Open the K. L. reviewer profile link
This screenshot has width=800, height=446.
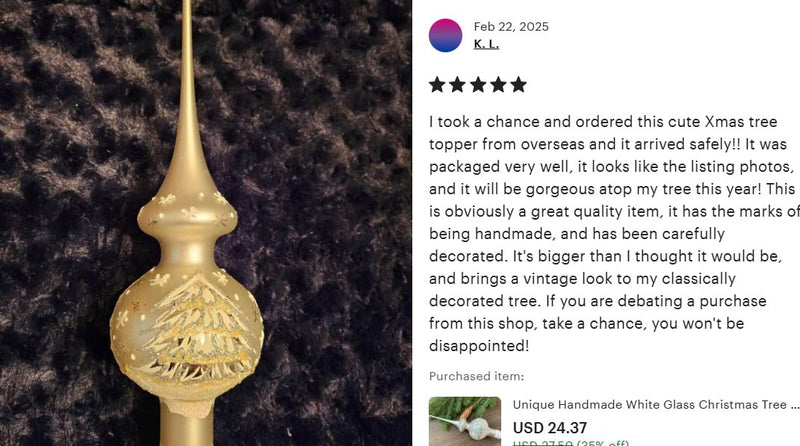(486, 44)
